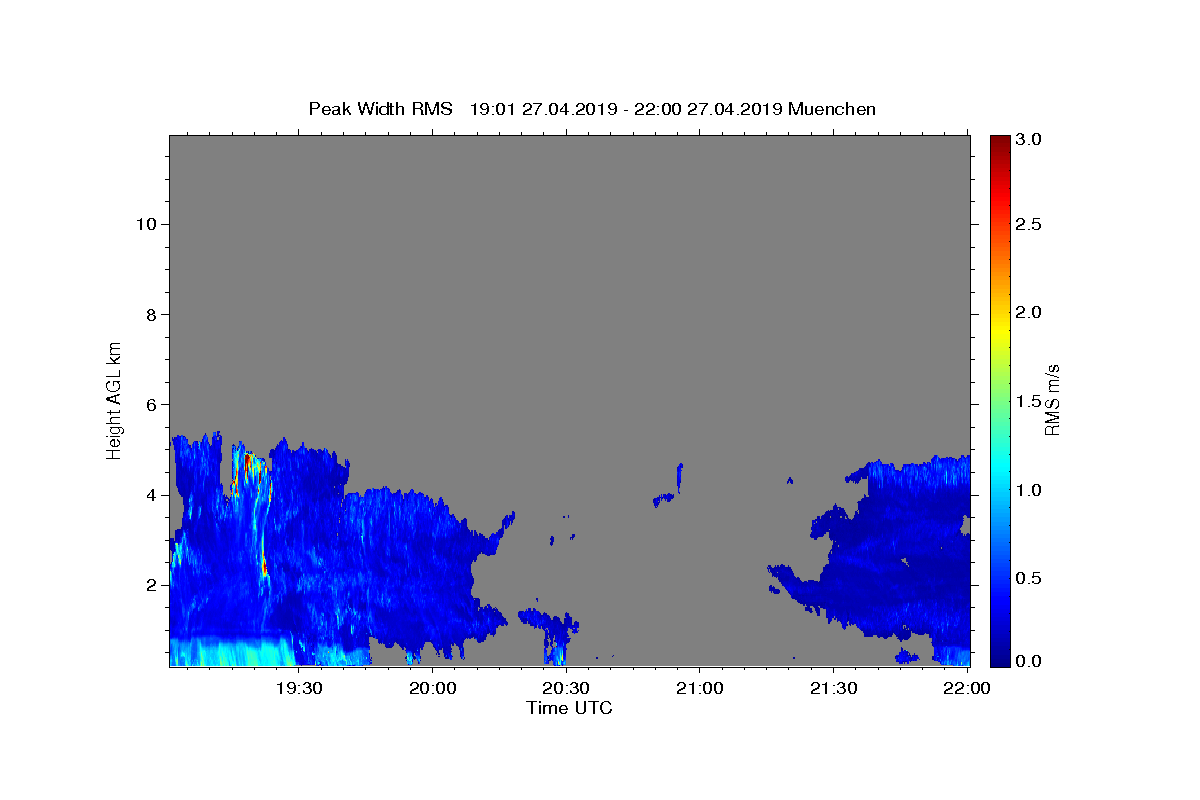Click the colorbar value 1.0
This screenshot has height=800, width=1200.
pyautogui.click(x=1029, y=490)
